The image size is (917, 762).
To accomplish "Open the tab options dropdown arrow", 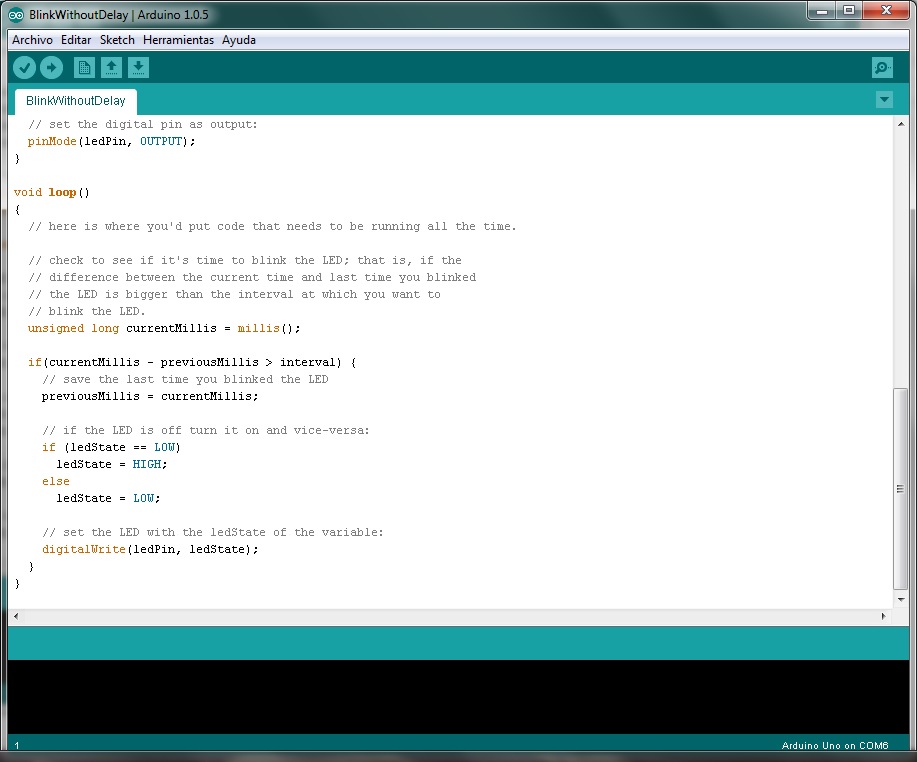I will [884, 100].
